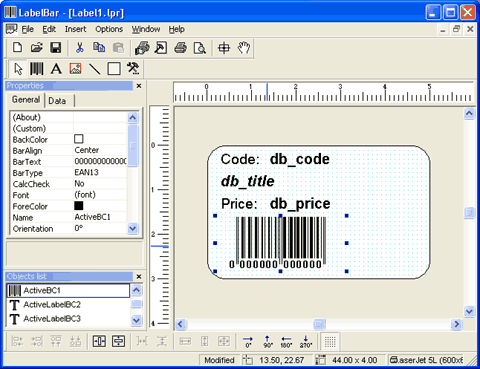
Task: Click the BackColor white swatch
Action: (79, 139)
